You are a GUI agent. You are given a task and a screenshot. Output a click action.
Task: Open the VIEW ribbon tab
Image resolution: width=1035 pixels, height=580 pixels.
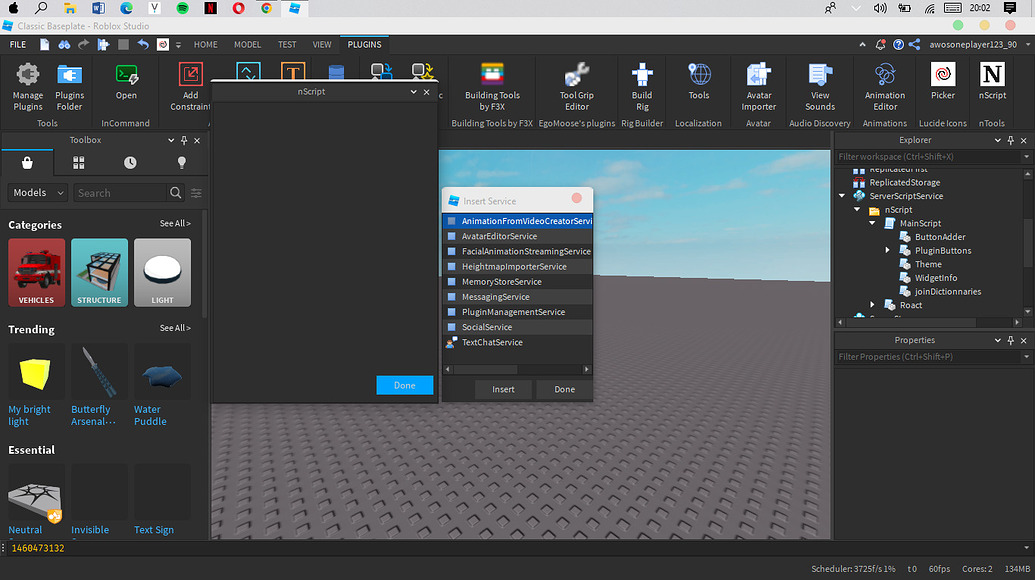322,44
